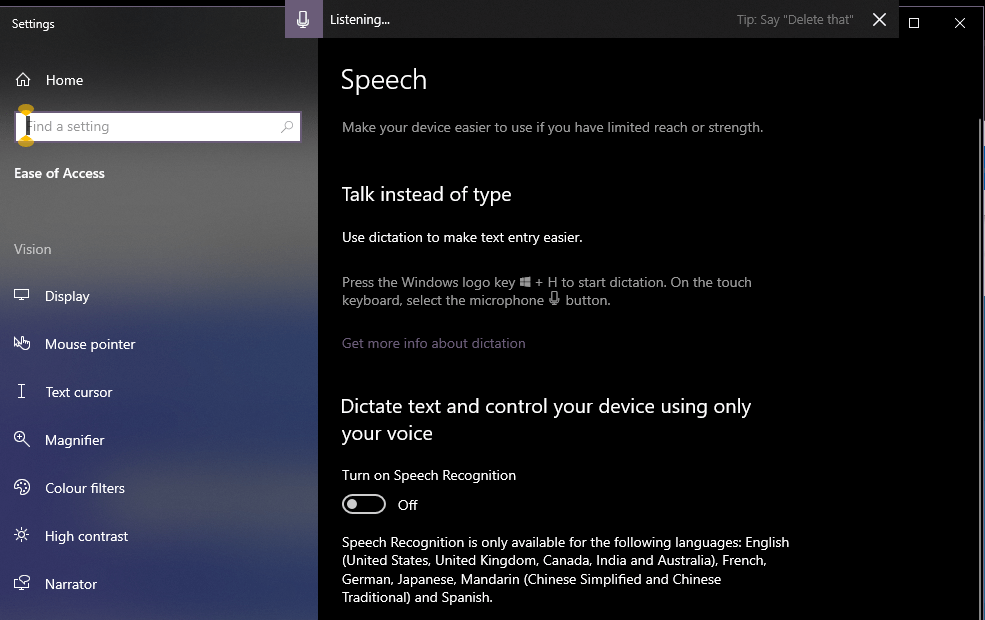Maximize the Settings window

pos(914,23)
